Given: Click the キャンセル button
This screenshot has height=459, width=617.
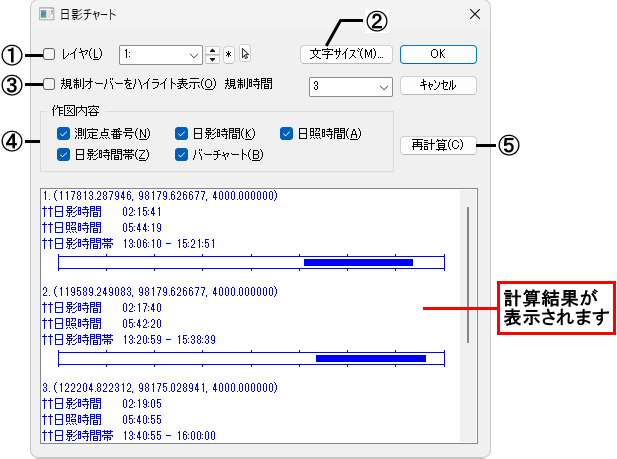Looking at the screenshot, I should pos(438,85).
